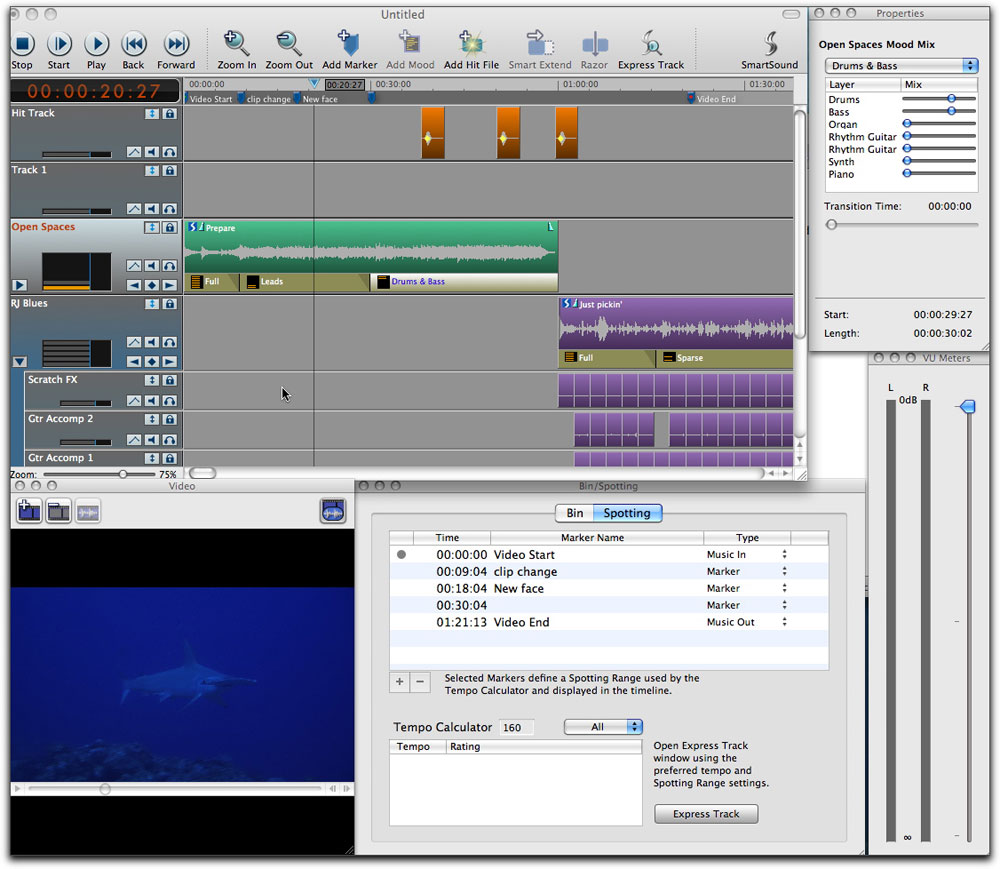Select the Sparse mood segment on RJ Blues
Image resolution: width=1000 pixels, height=869 pixels.
pos(724,358)
